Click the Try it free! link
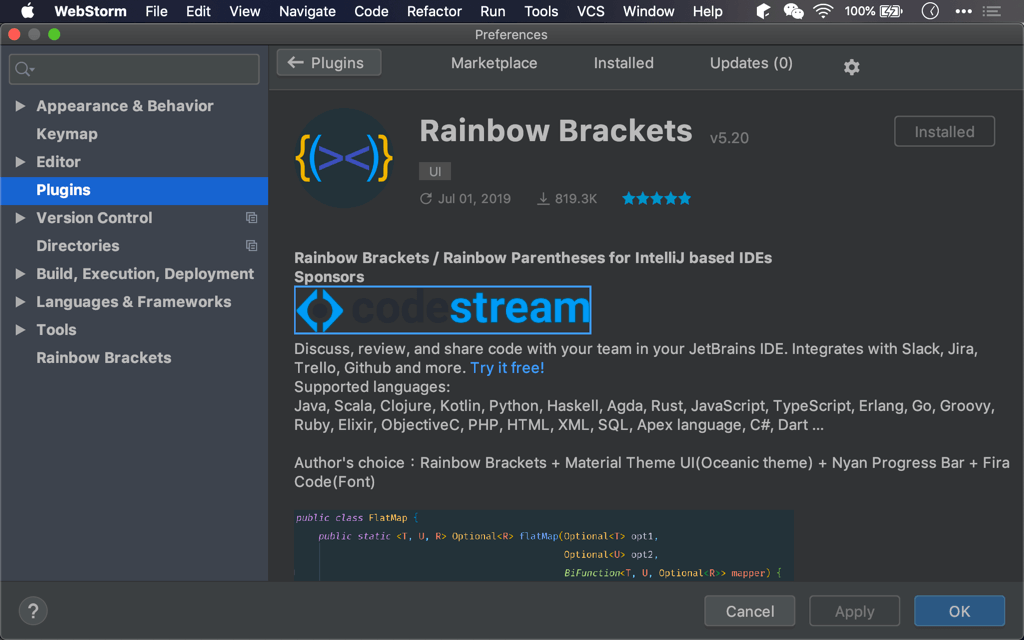 pyautogui.click(x=507, y=367)
